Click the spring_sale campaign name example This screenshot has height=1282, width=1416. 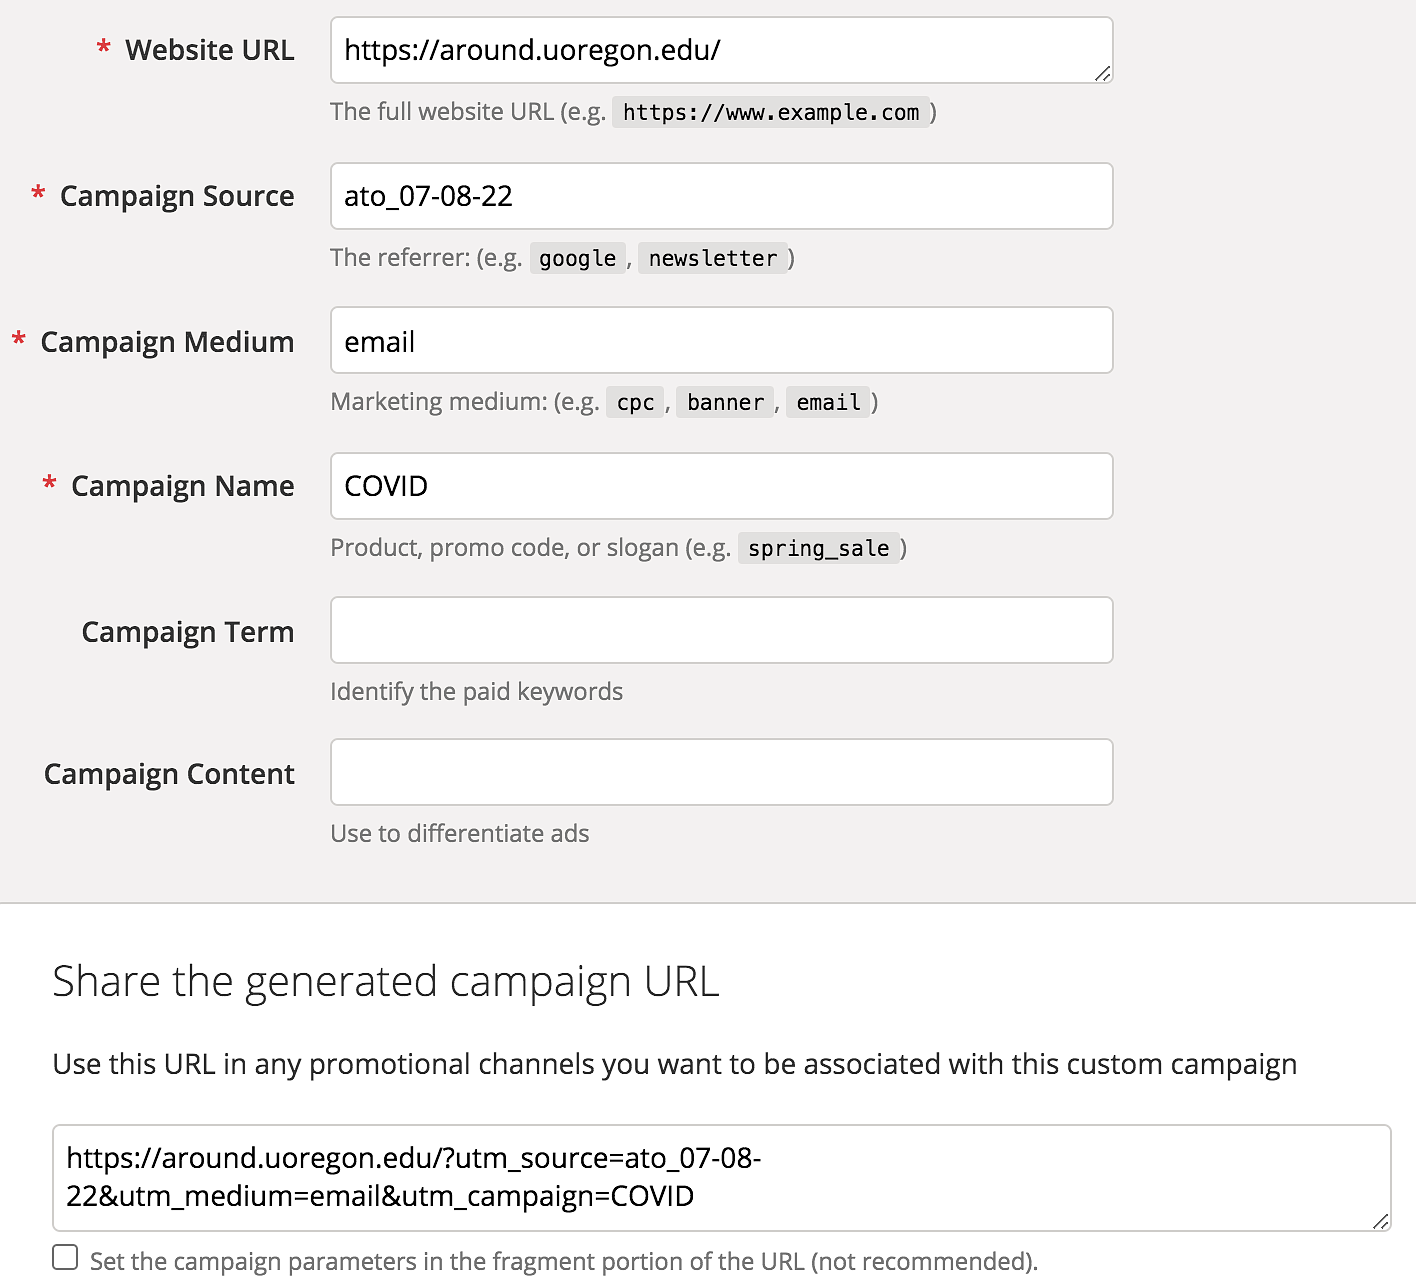point(819,548)
